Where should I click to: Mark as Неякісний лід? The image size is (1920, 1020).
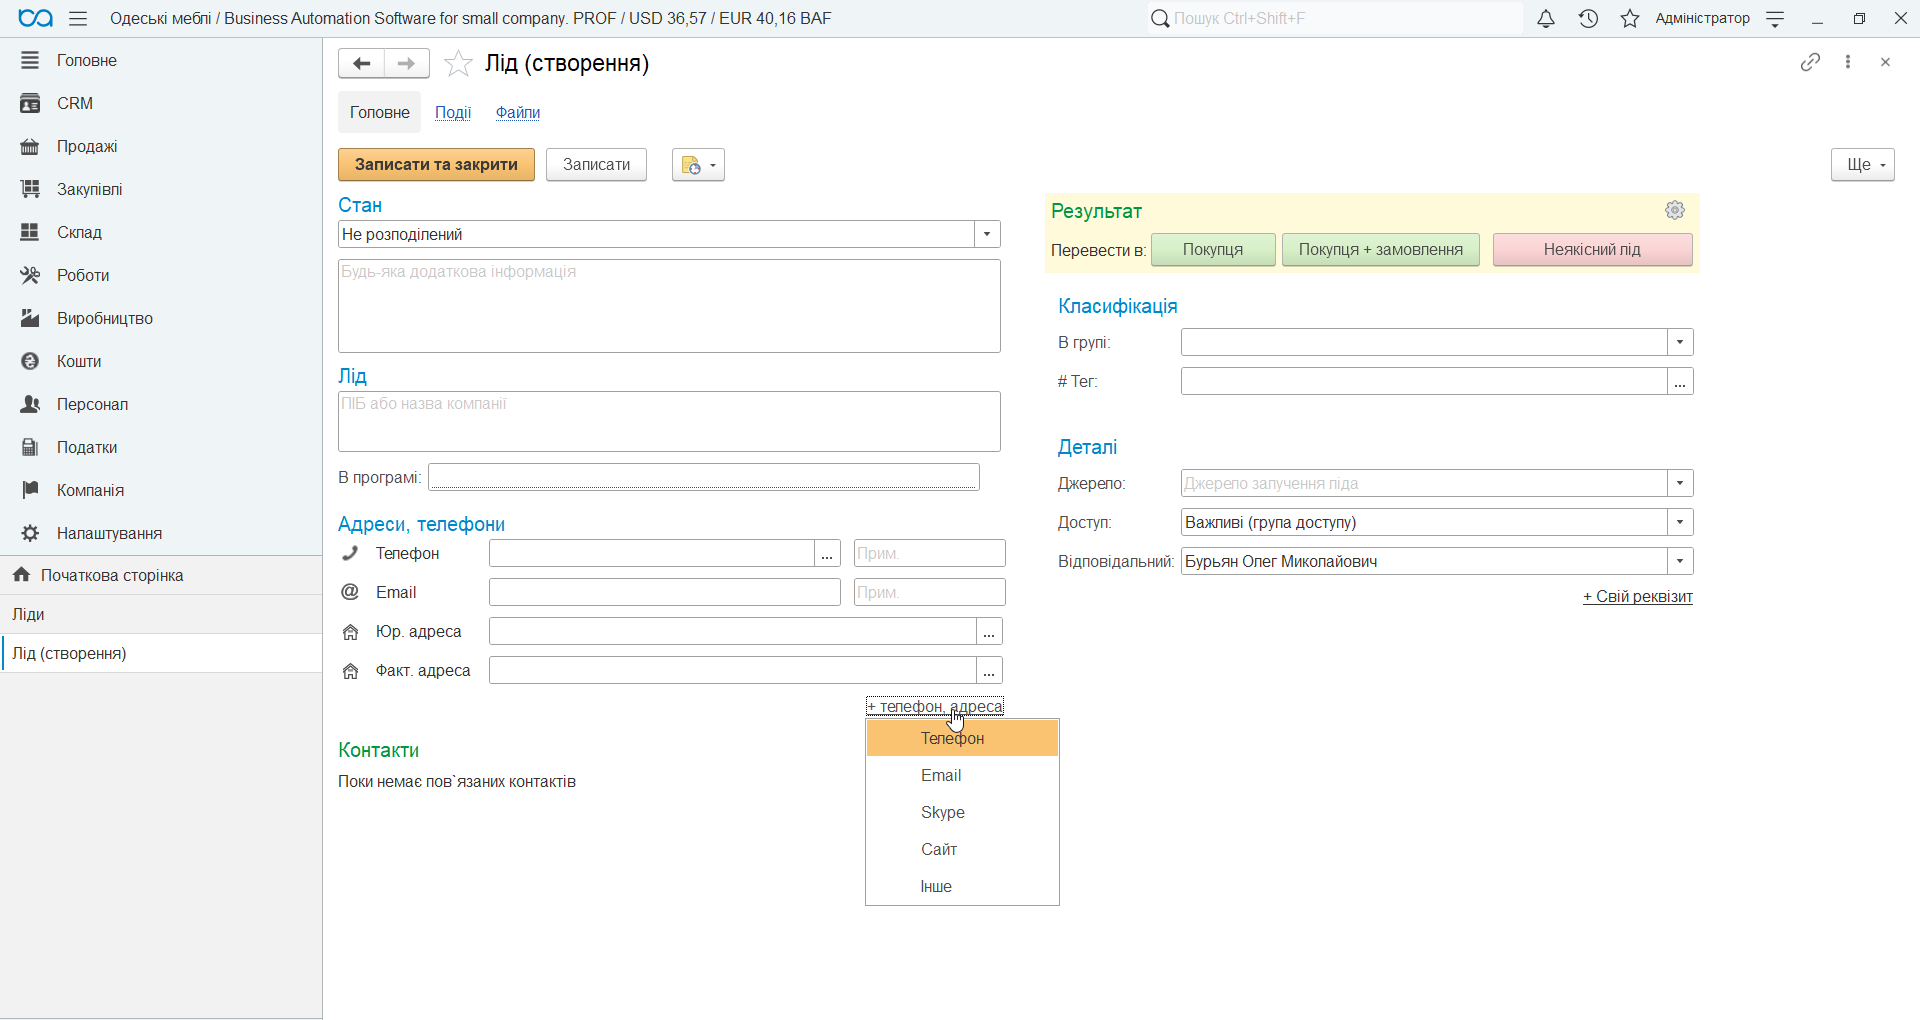(x=1592, y=250)
